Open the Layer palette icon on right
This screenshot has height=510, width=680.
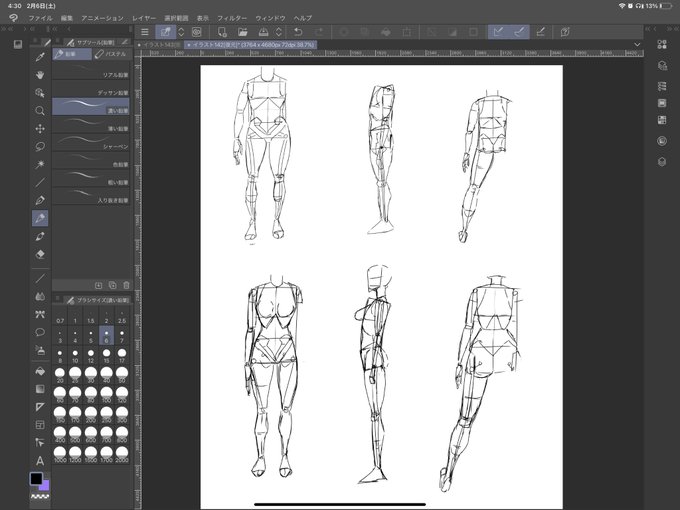(x=662, y=162)
